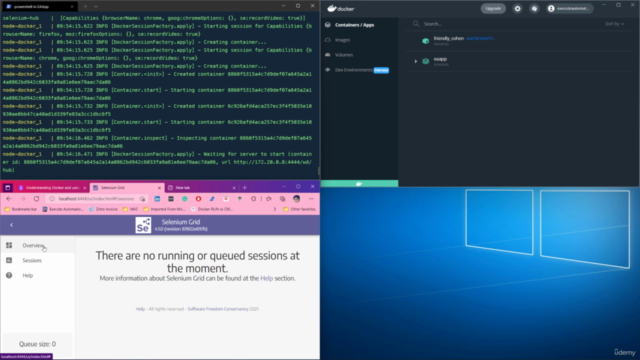The image size is (640, 360).
Task: Click the Images cloud icon in Docker
Action: (328, 40)
